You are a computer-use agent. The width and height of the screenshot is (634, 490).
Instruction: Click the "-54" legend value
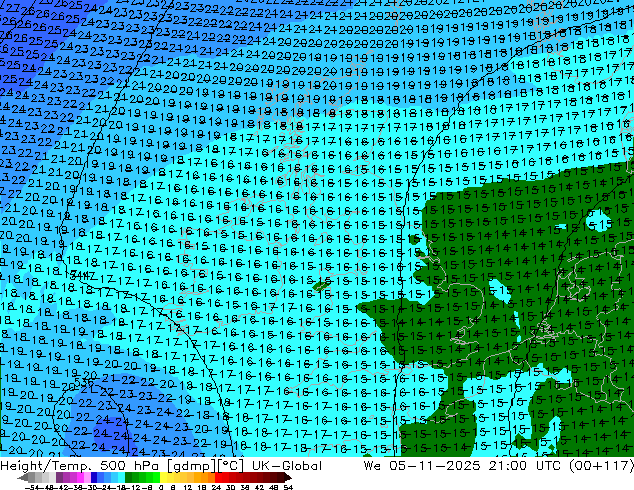coord(32,488)
